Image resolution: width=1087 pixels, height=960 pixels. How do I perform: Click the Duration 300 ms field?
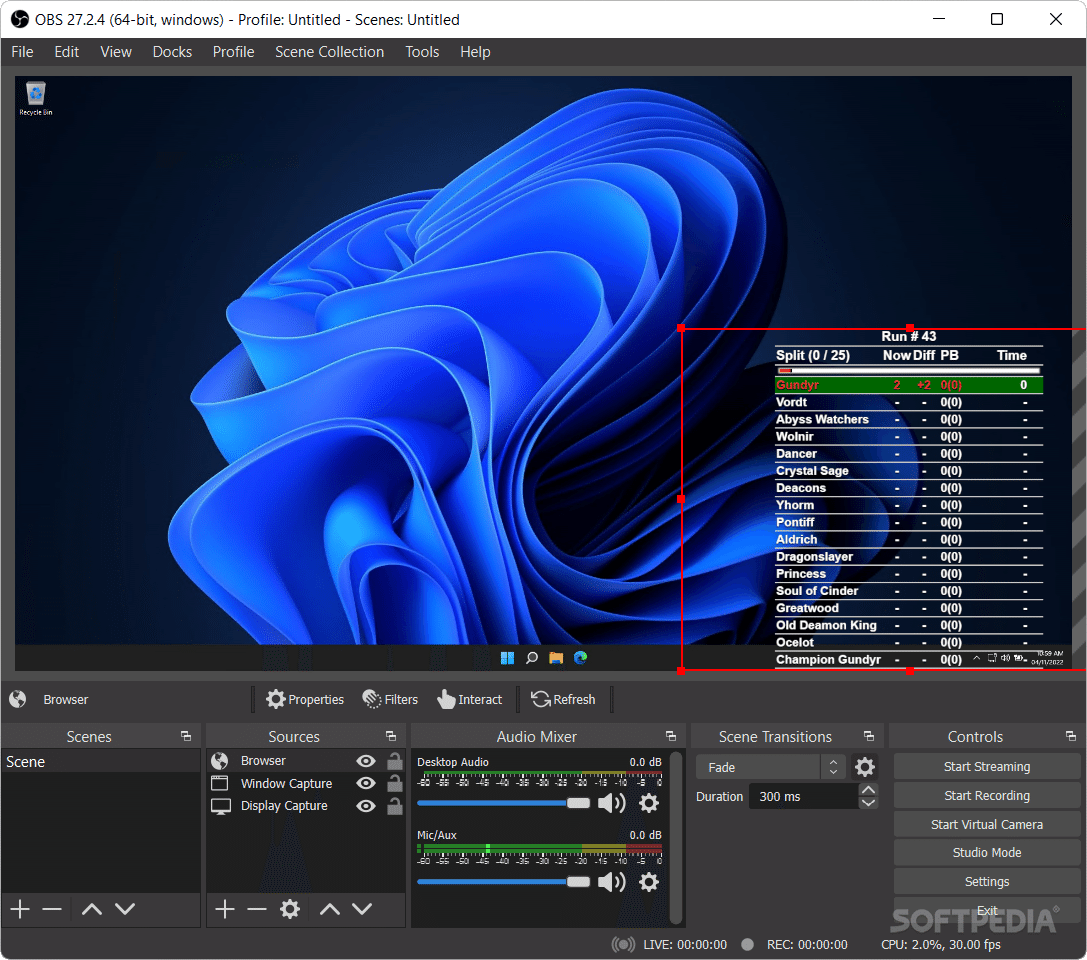coord(803,796)
